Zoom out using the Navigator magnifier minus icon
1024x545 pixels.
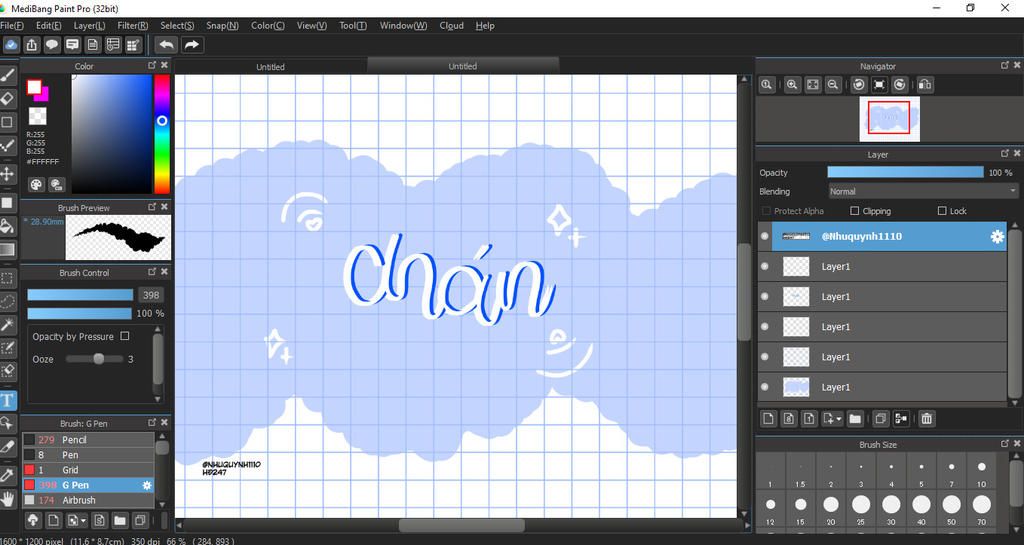[x=833, y=85]
